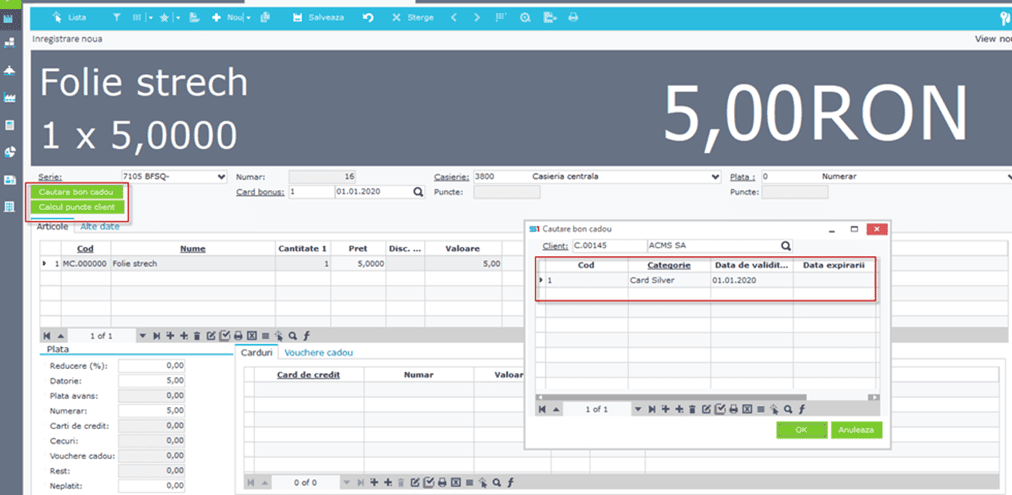Click the undo arrow icon in toolbar

click(368, 18)
